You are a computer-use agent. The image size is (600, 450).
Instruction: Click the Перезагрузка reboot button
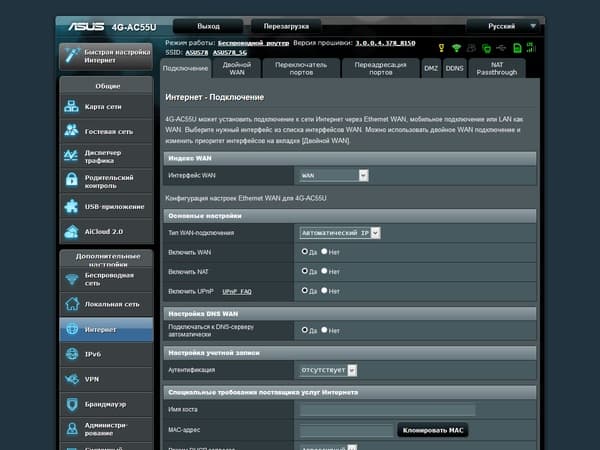[x=286, y=26]
